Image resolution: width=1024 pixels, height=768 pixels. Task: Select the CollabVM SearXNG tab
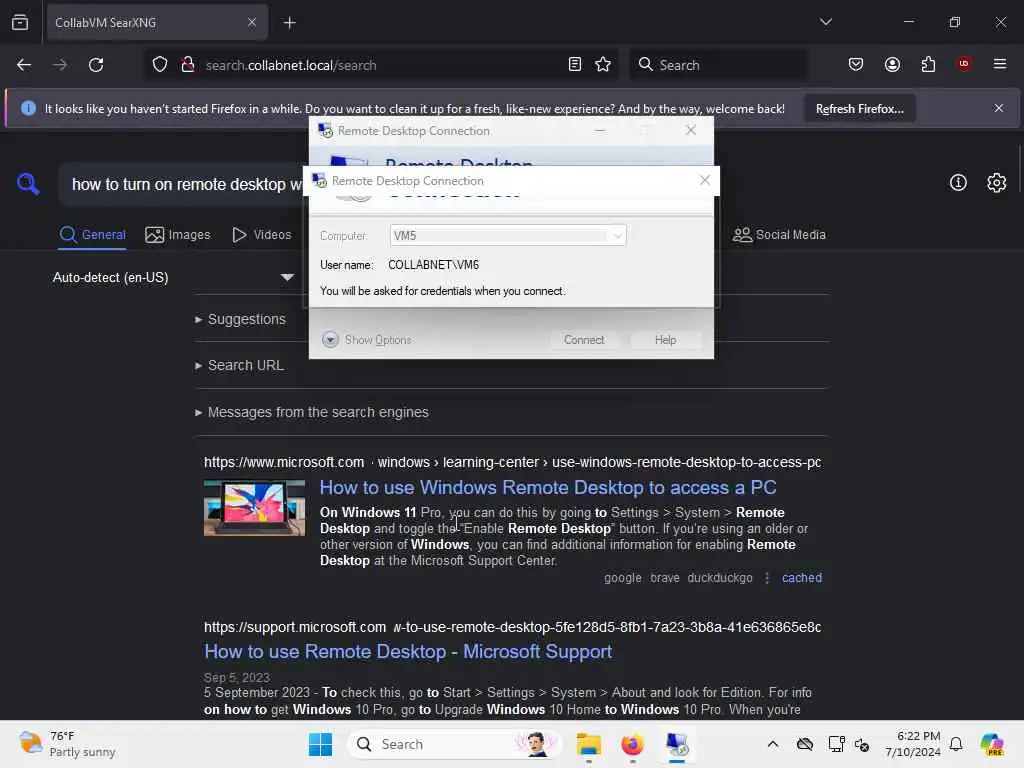point(155,23)
